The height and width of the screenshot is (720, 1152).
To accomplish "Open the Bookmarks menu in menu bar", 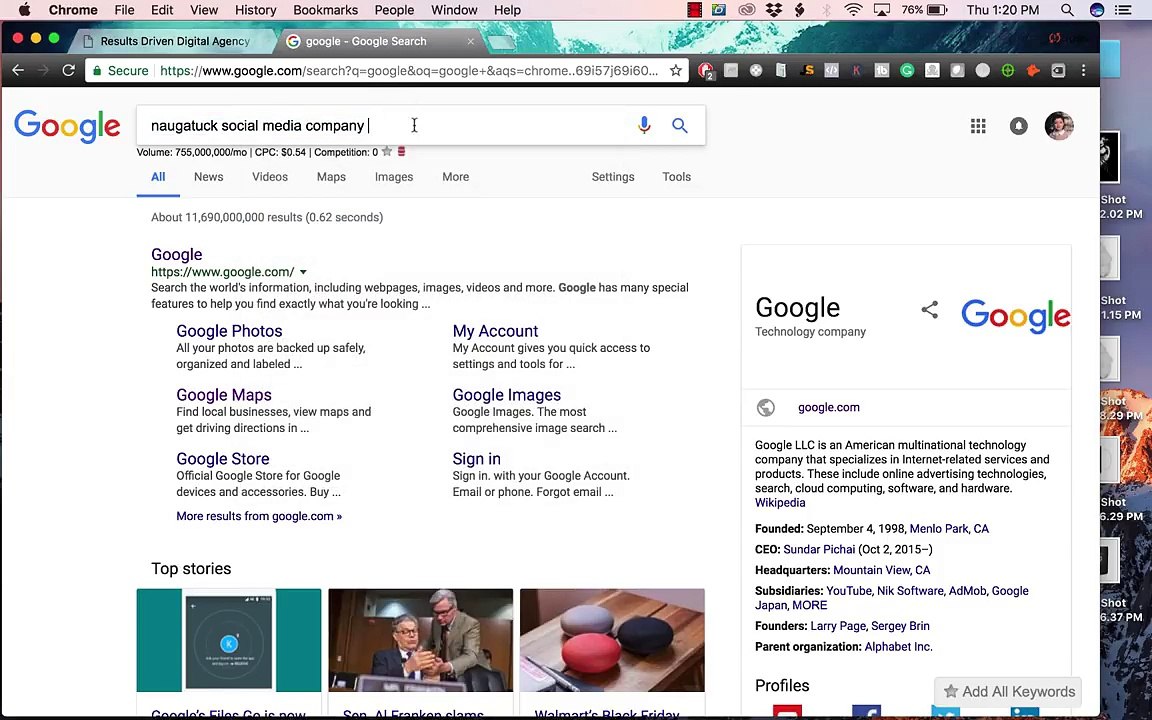I will pyautogui.click(x=325, y=10).
